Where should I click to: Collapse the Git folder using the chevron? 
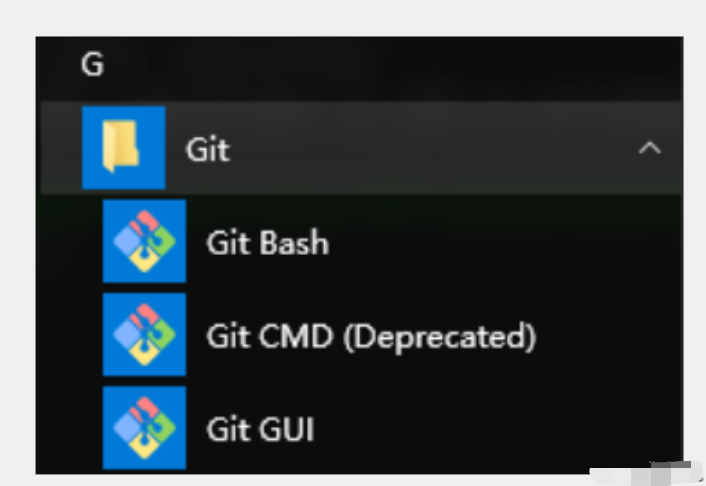click(x=649, y=148)
